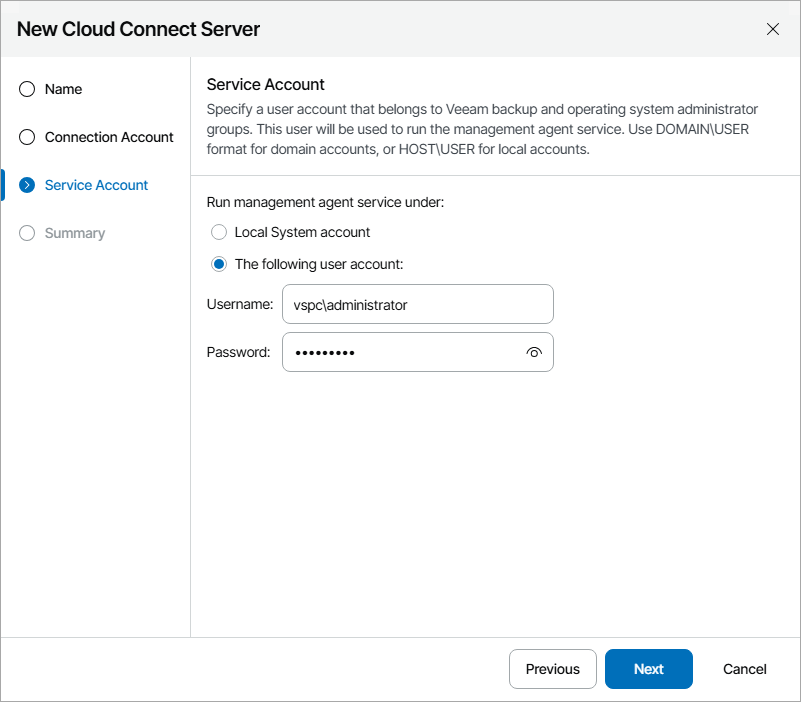The image size is (801, 702).
Task: Click the Summary step circle icon
Action: click(26, 233)
